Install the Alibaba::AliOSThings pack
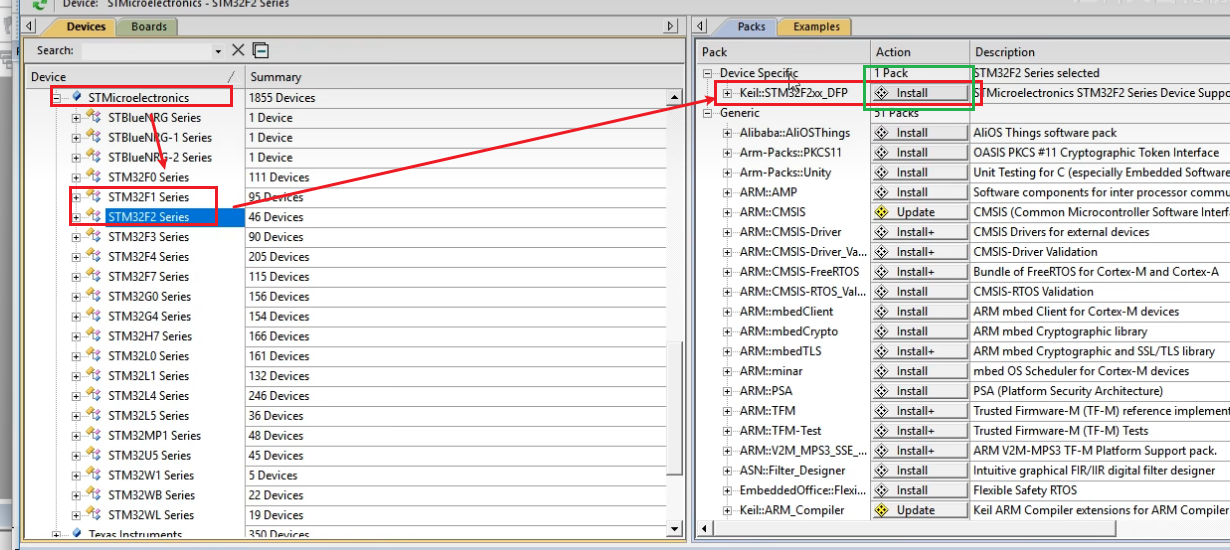The image size is (1230, 550). 920,133
